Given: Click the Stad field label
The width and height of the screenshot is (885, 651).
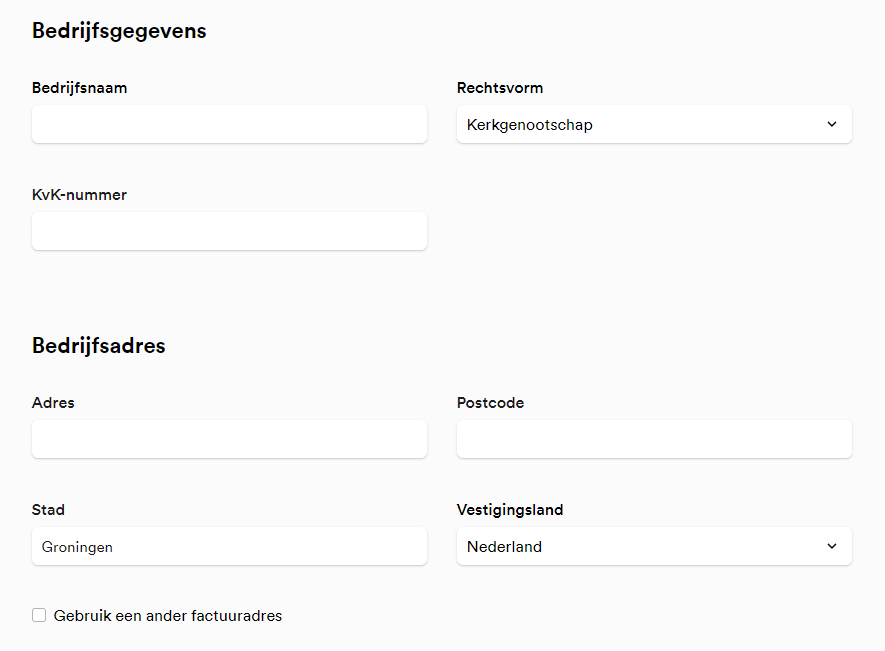Looking at the screenshot, I should (x=48, y=510).
